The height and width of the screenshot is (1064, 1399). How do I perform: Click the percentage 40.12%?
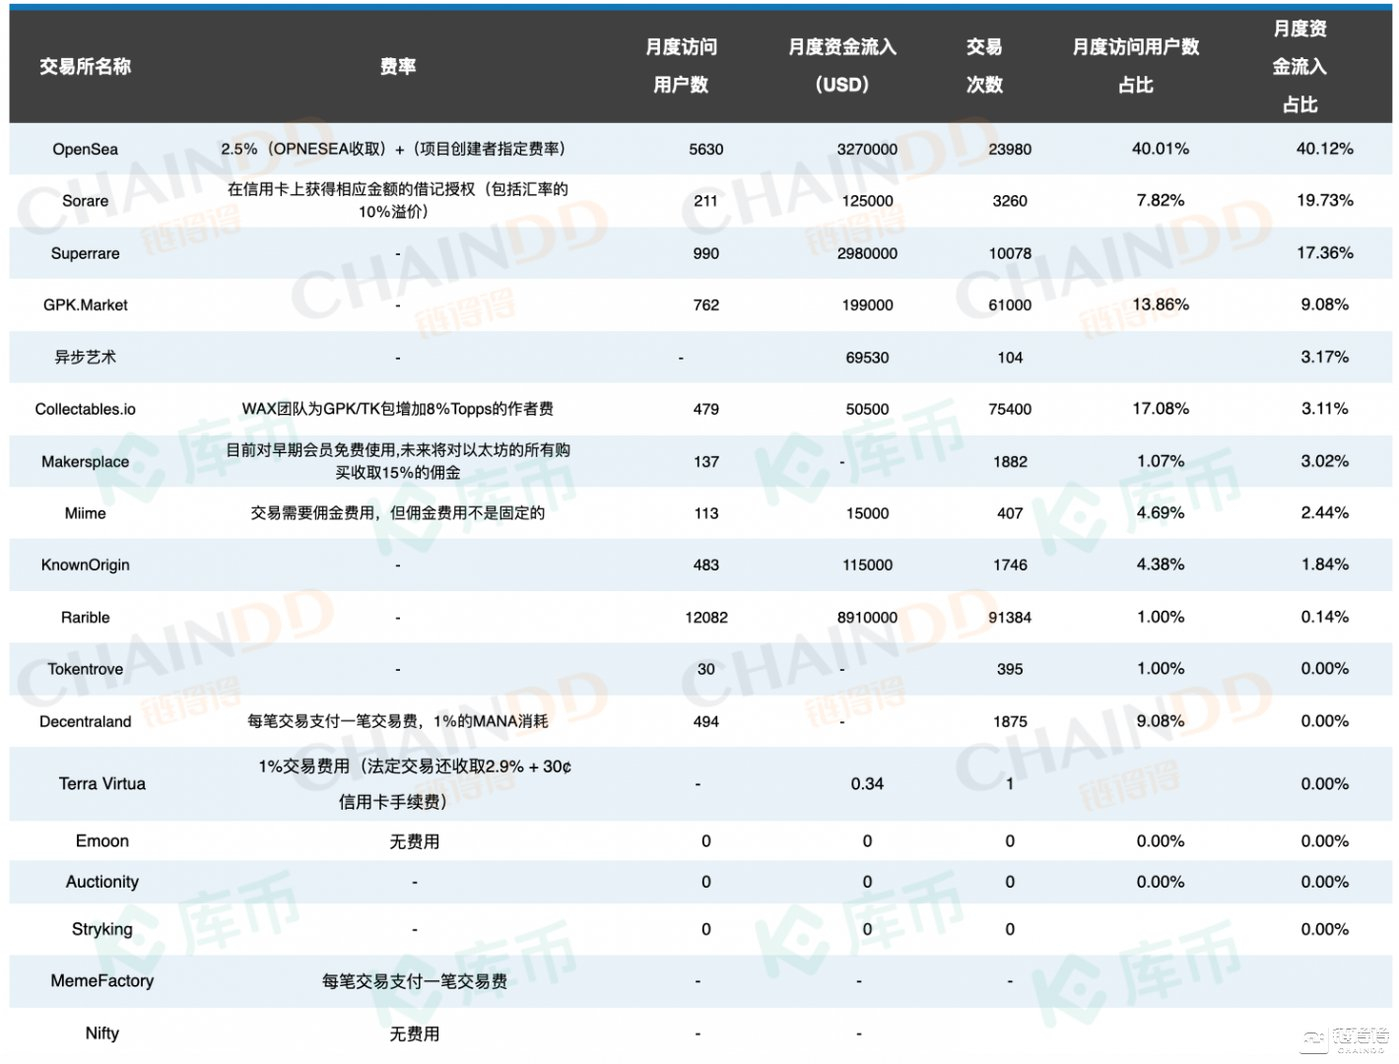[1324, 149]
